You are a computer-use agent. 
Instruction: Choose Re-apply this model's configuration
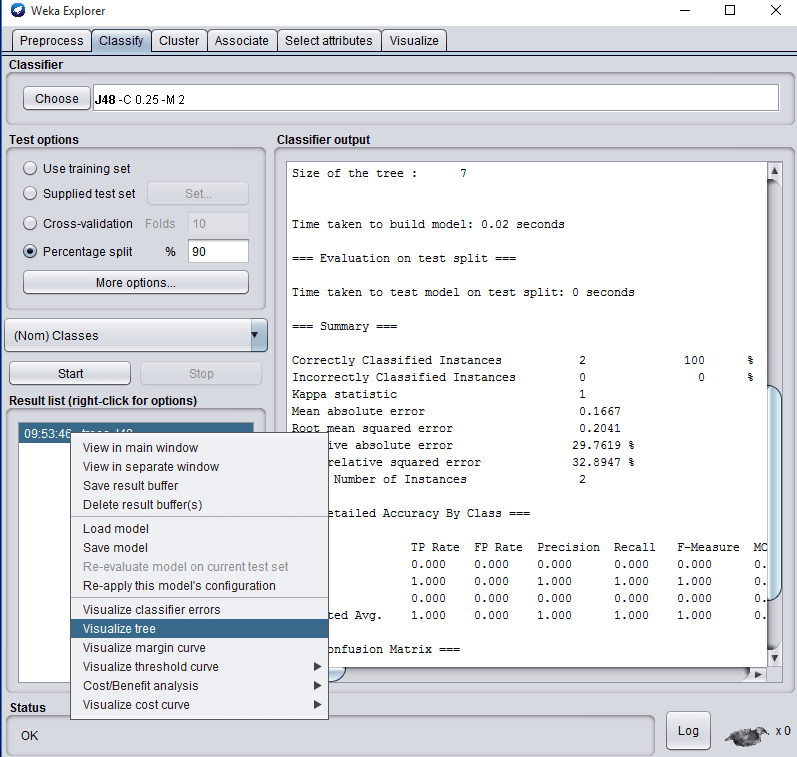pos(199,586)
